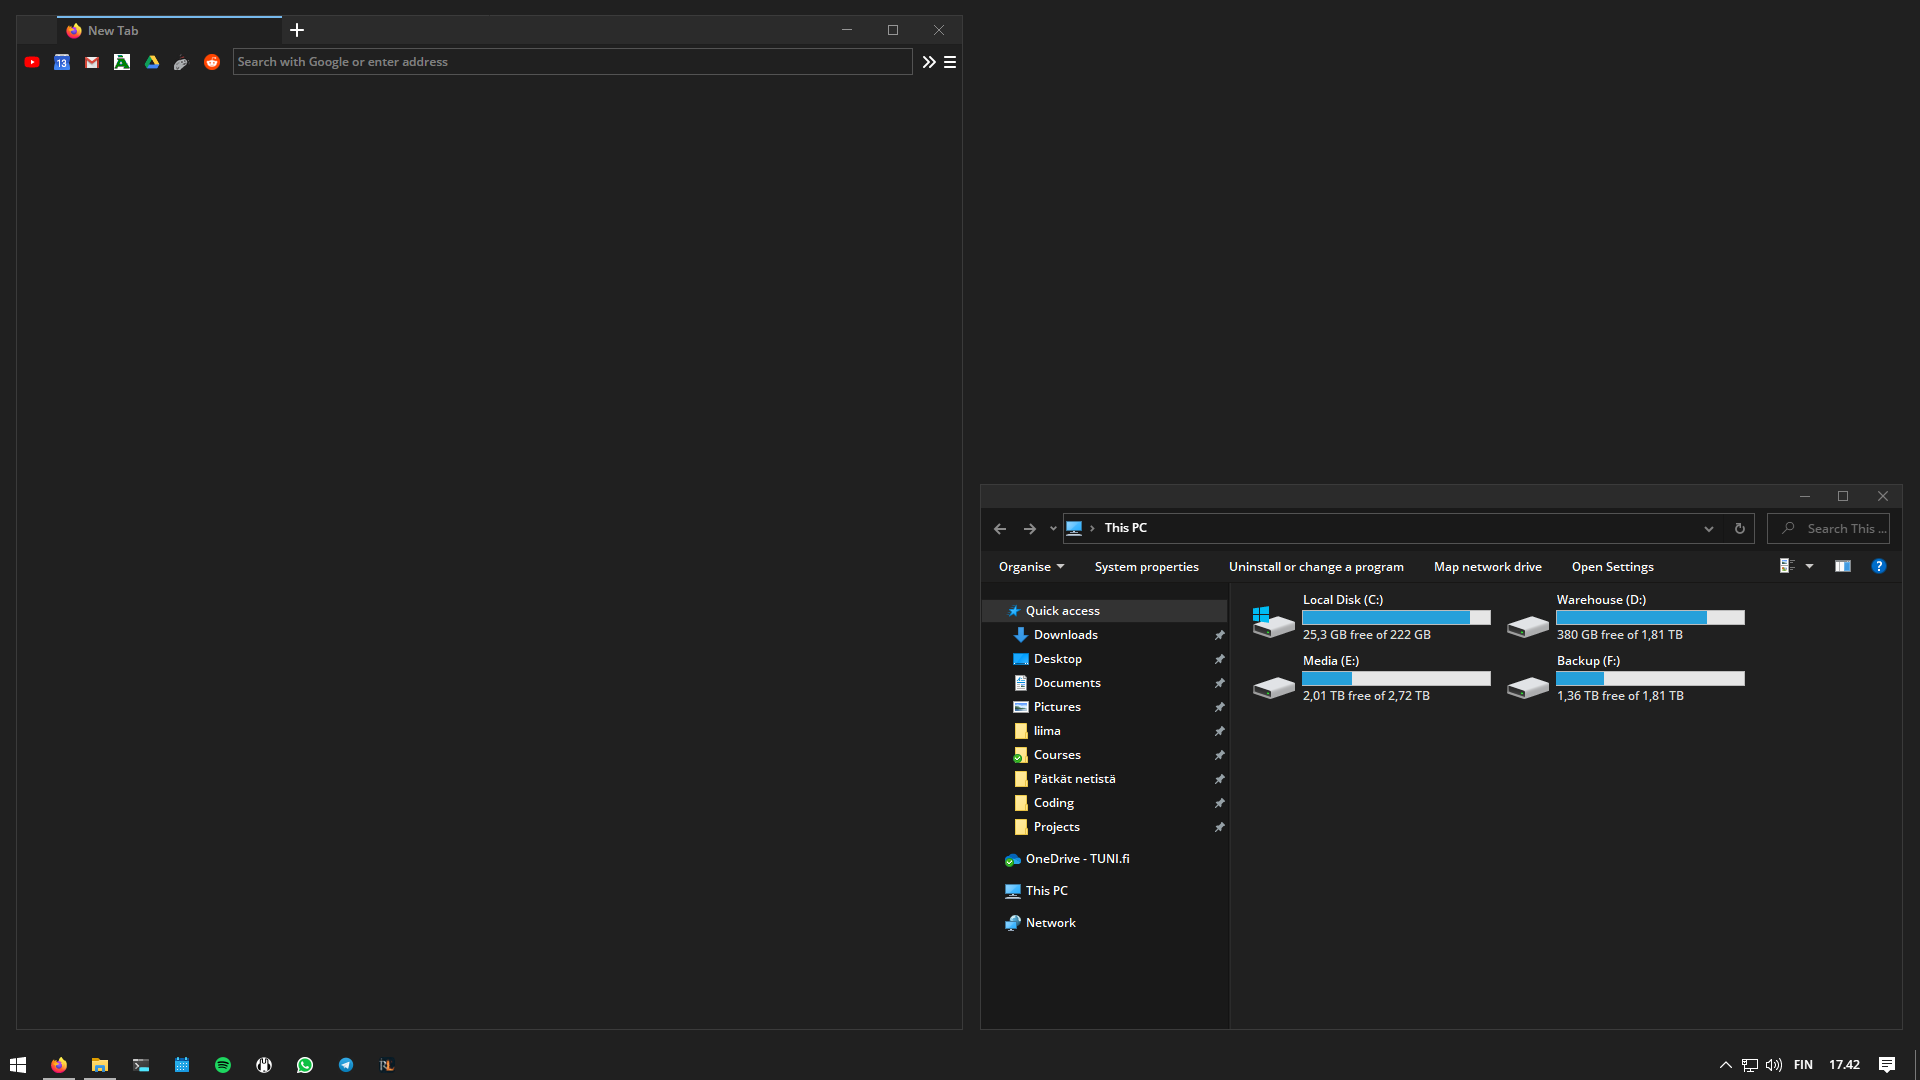Go forward in File Explorer

tap(1030, 528)
